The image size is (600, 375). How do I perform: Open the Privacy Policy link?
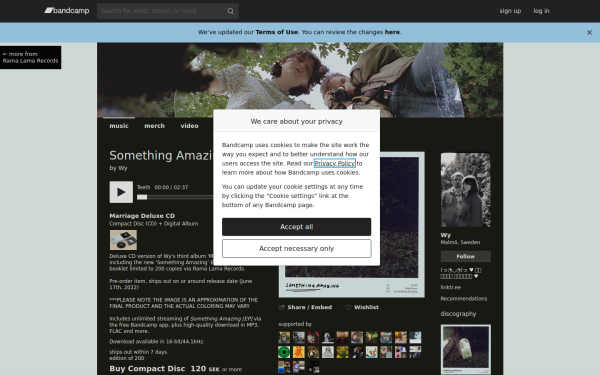pos(335,163)
